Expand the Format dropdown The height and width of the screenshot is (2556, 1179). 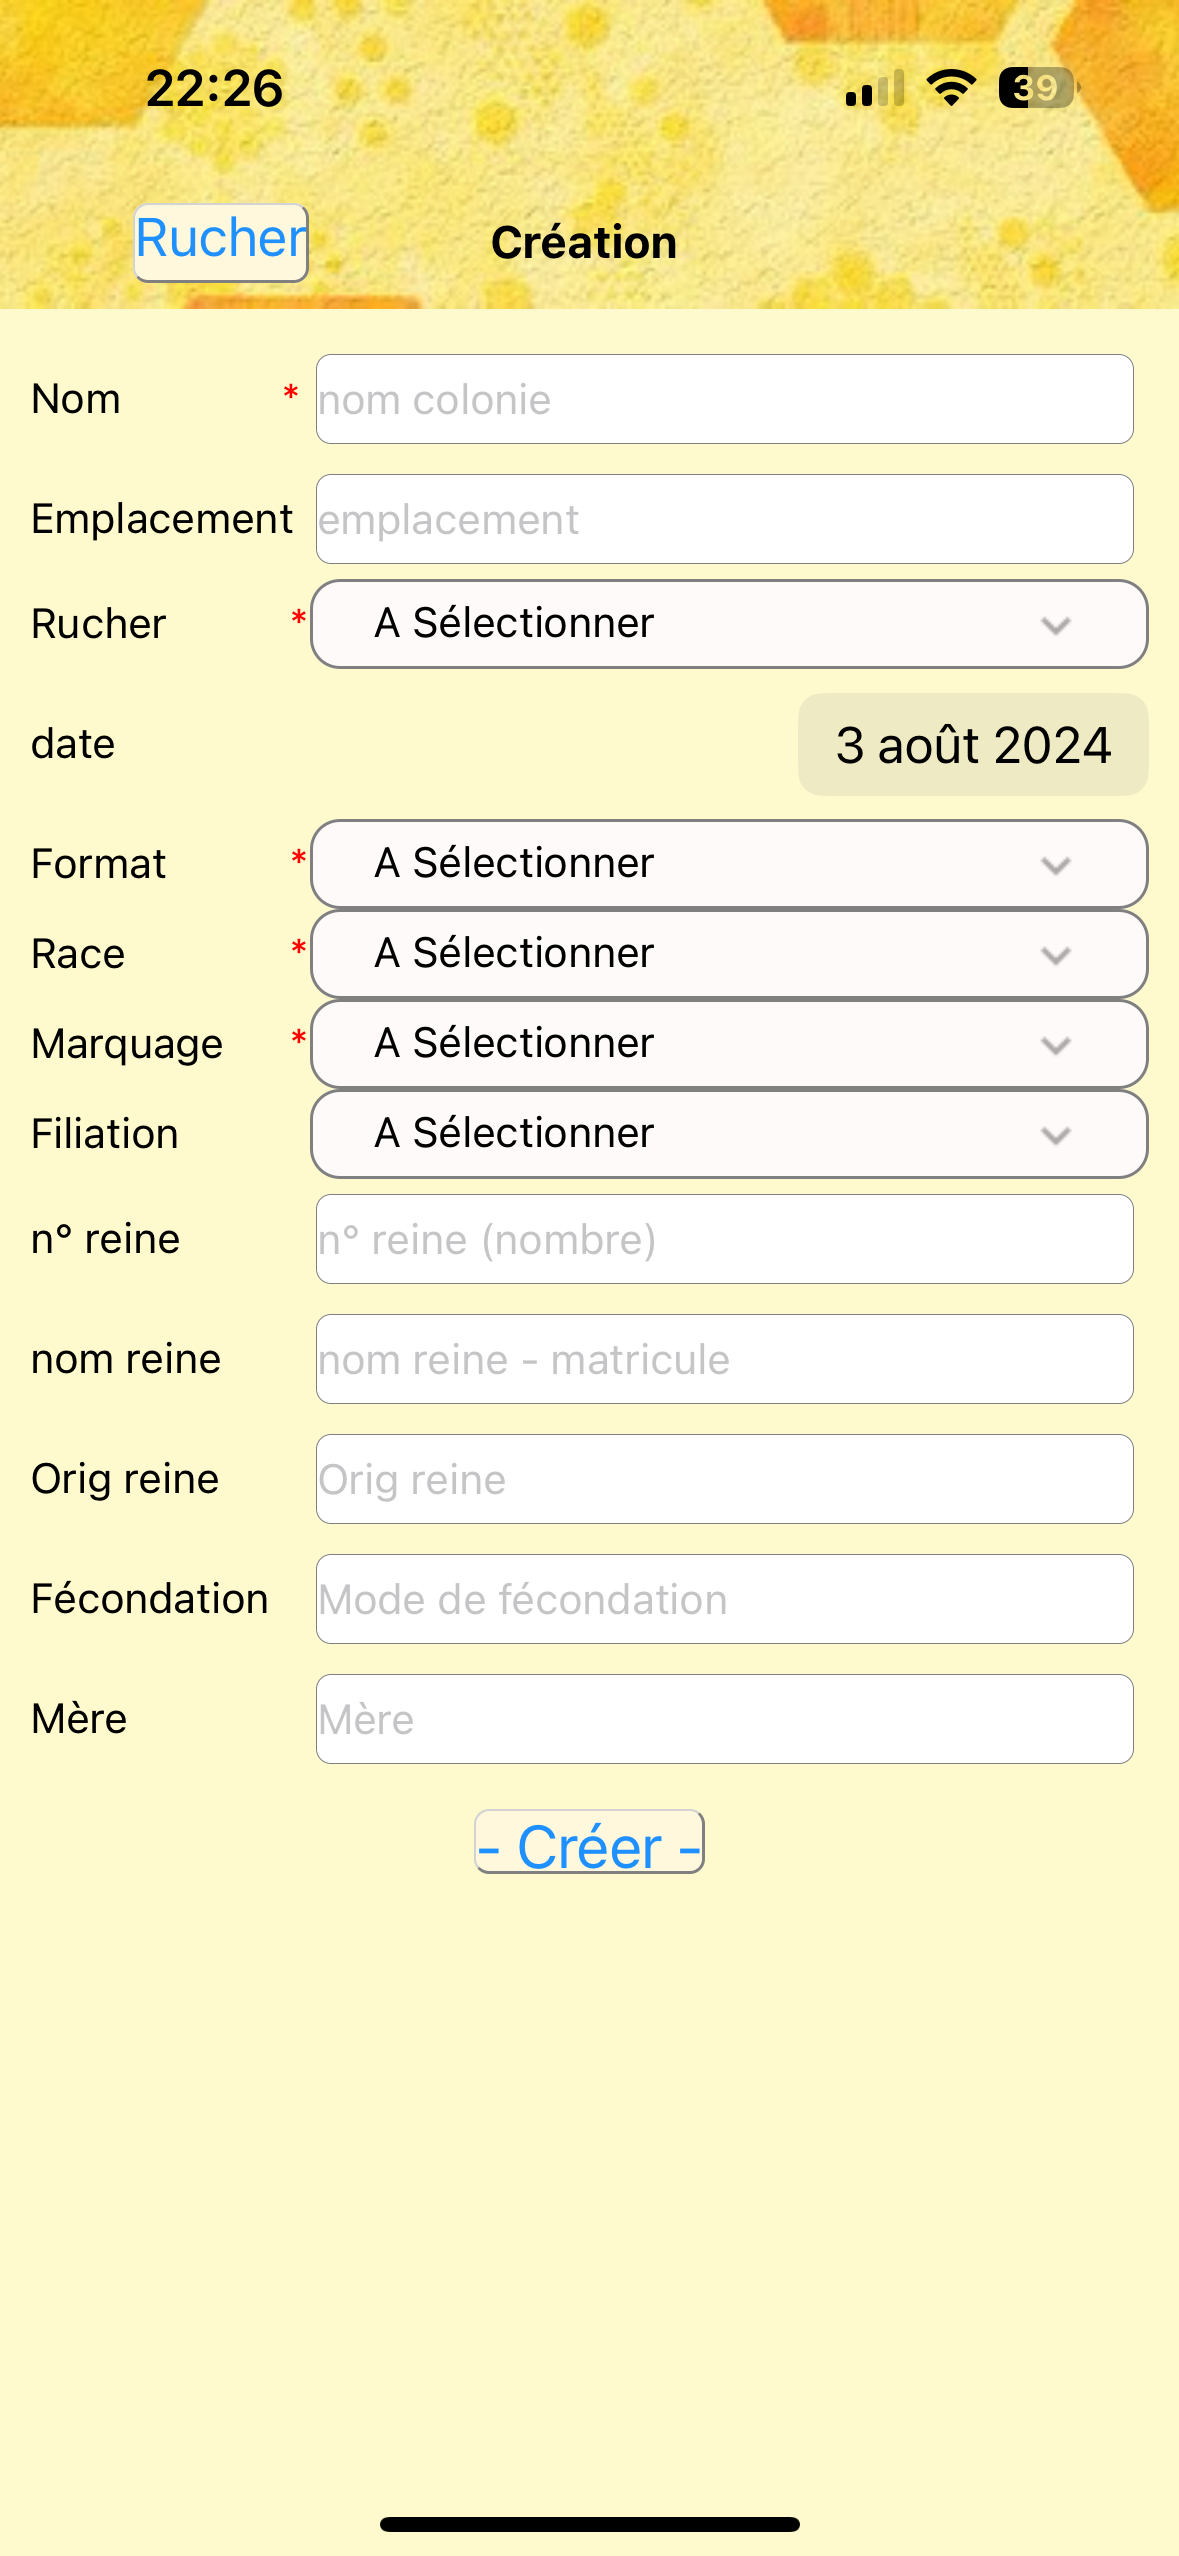click(x=728, y=864)
